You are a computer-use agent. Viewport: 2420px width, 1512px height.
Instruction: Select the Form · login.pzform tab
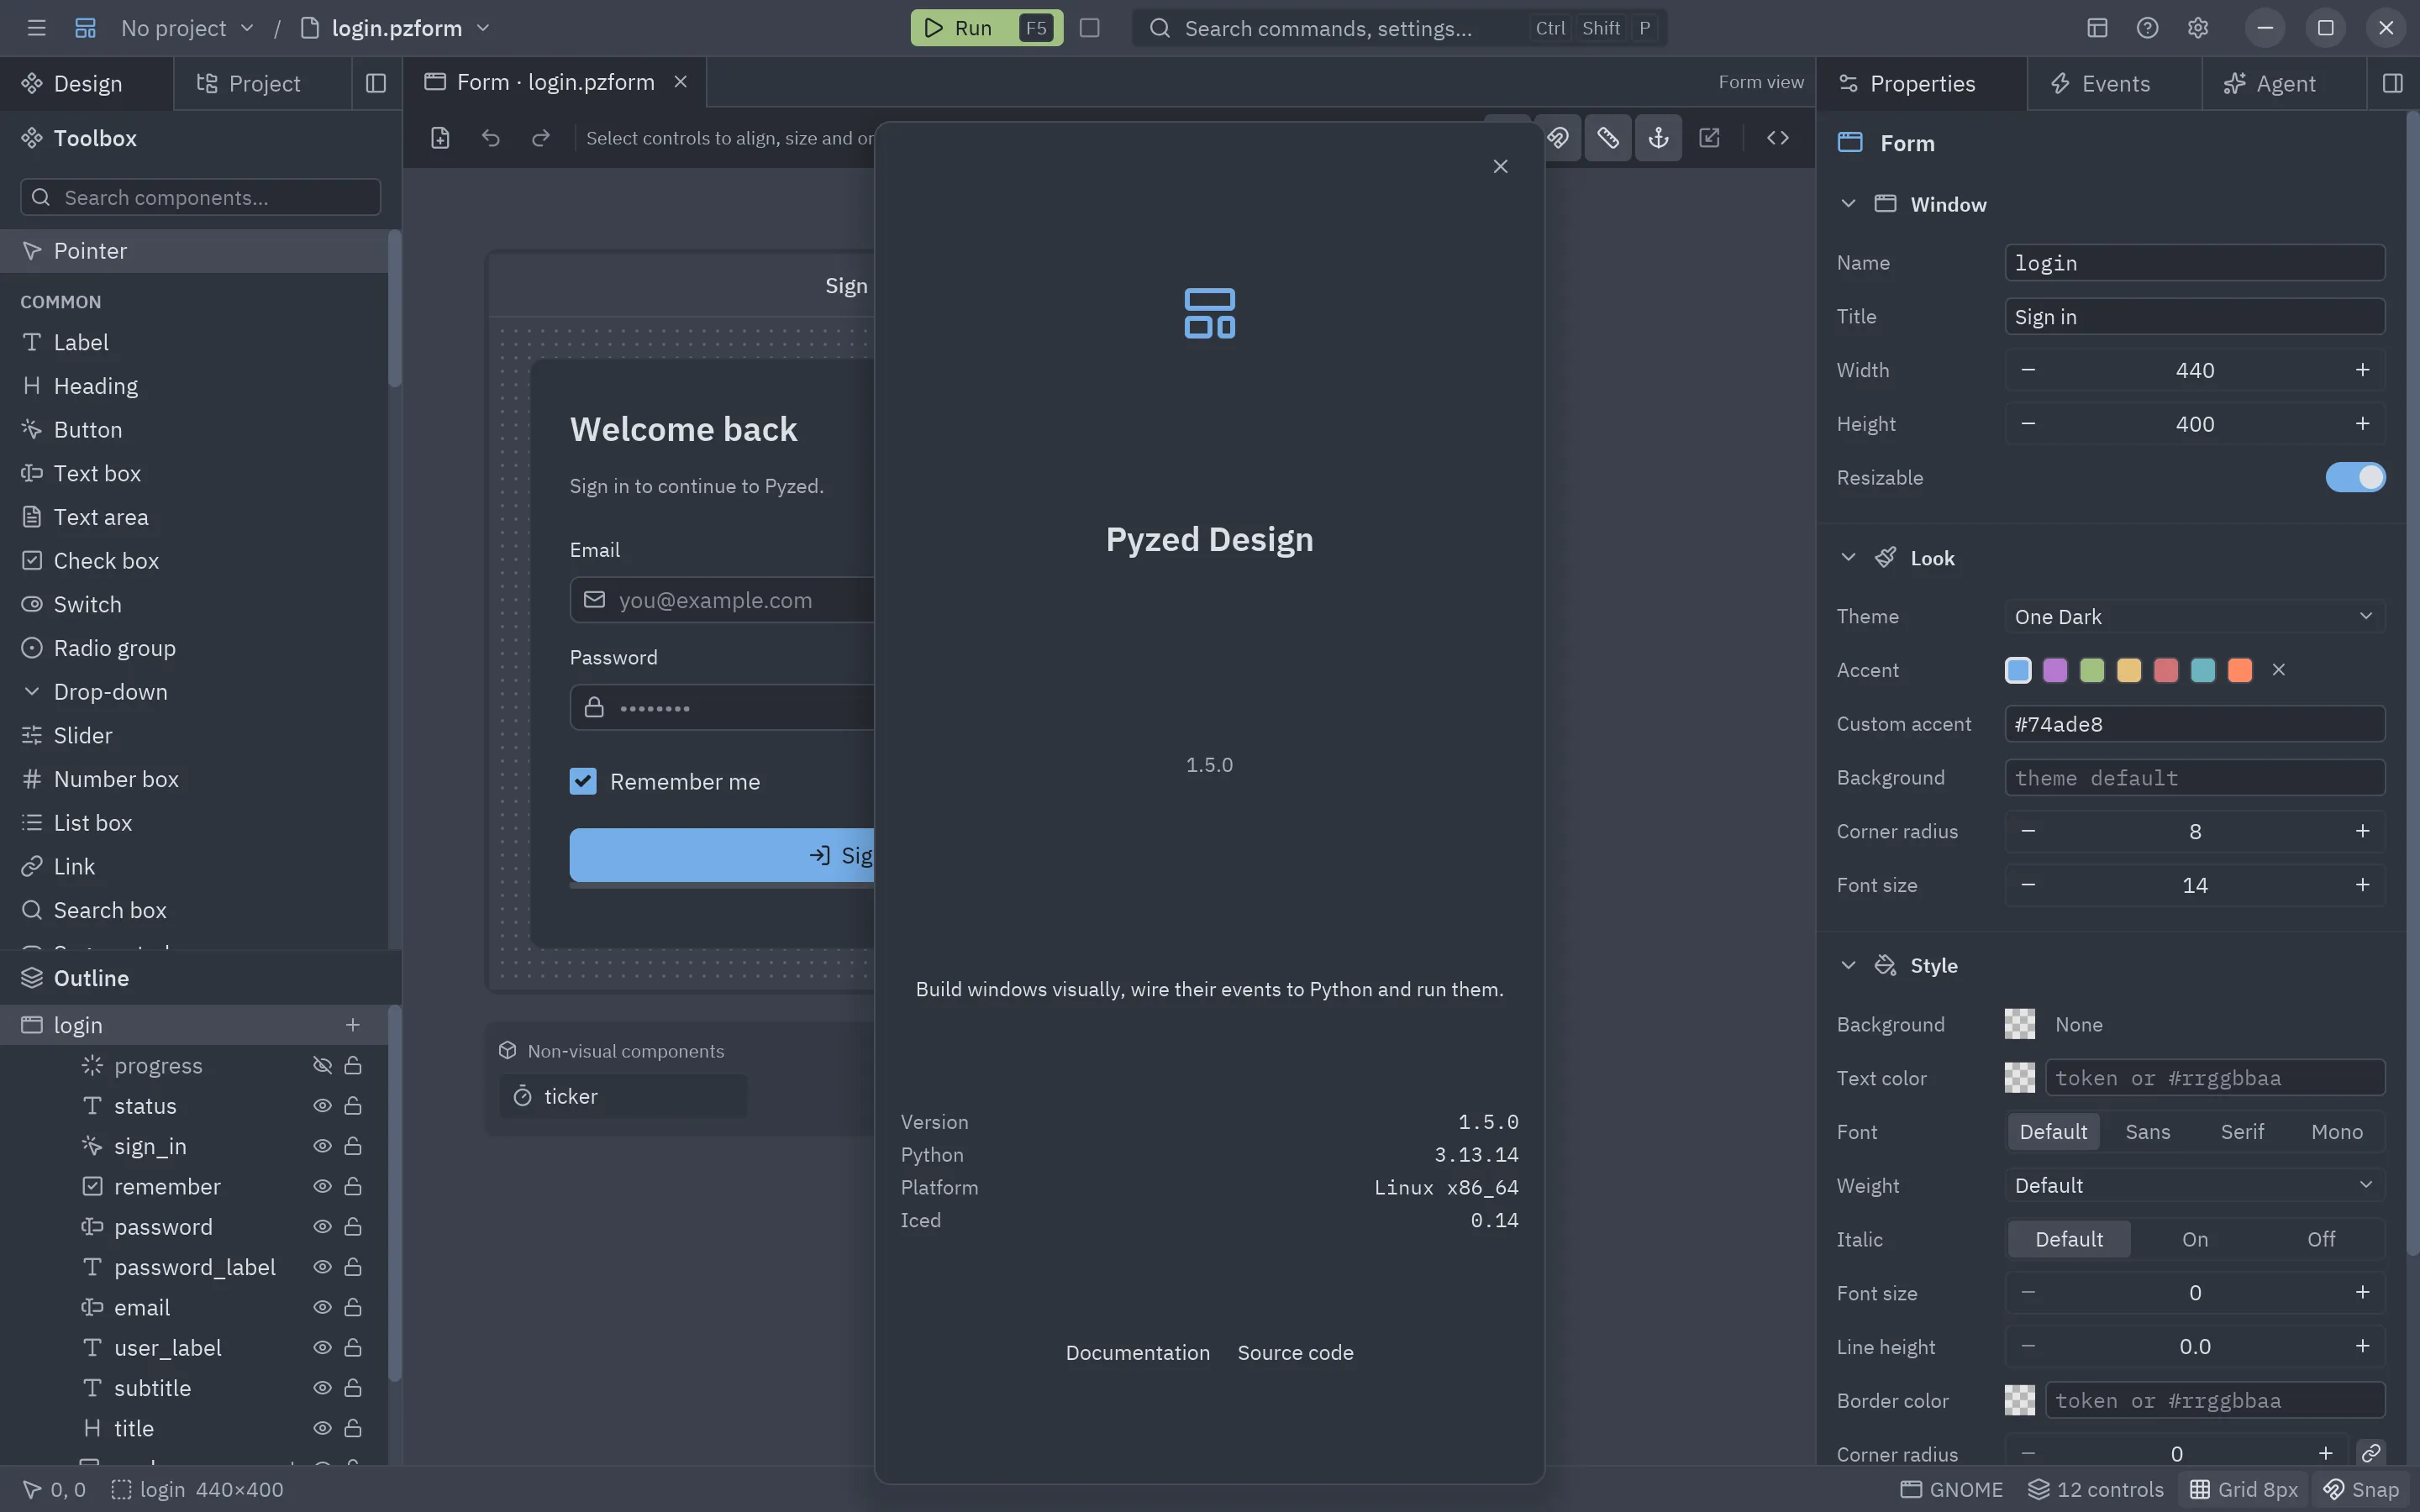pyautogui.click(x=555, y=82)
